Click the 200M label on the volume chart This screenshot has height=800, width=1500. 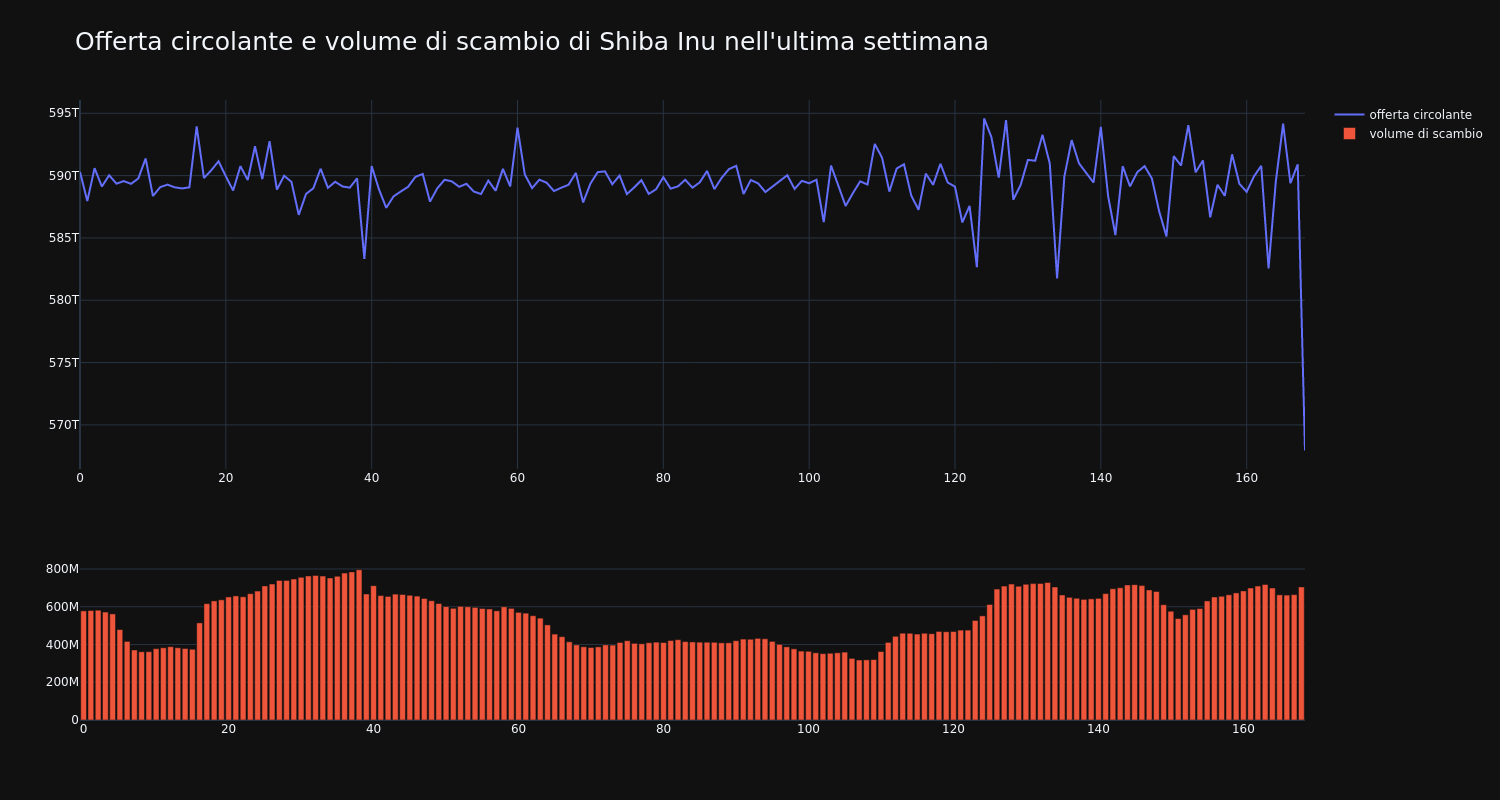pos(61,682)
